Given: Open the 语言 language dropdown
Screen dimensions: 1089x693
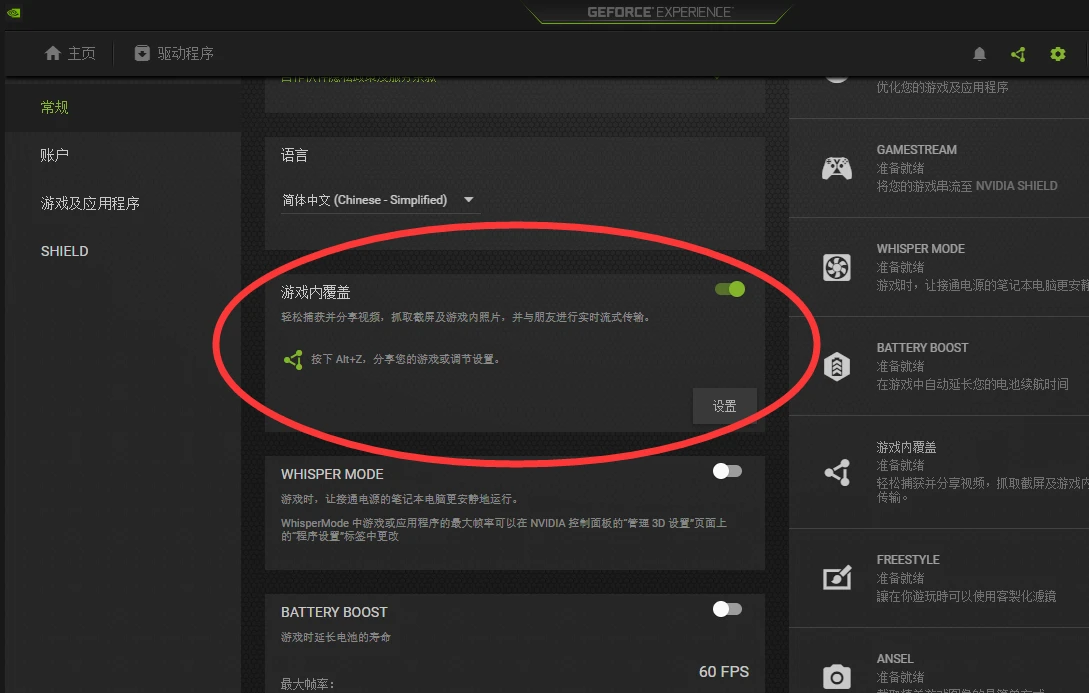Looking at the screenshot, I should tap(381, 200).
